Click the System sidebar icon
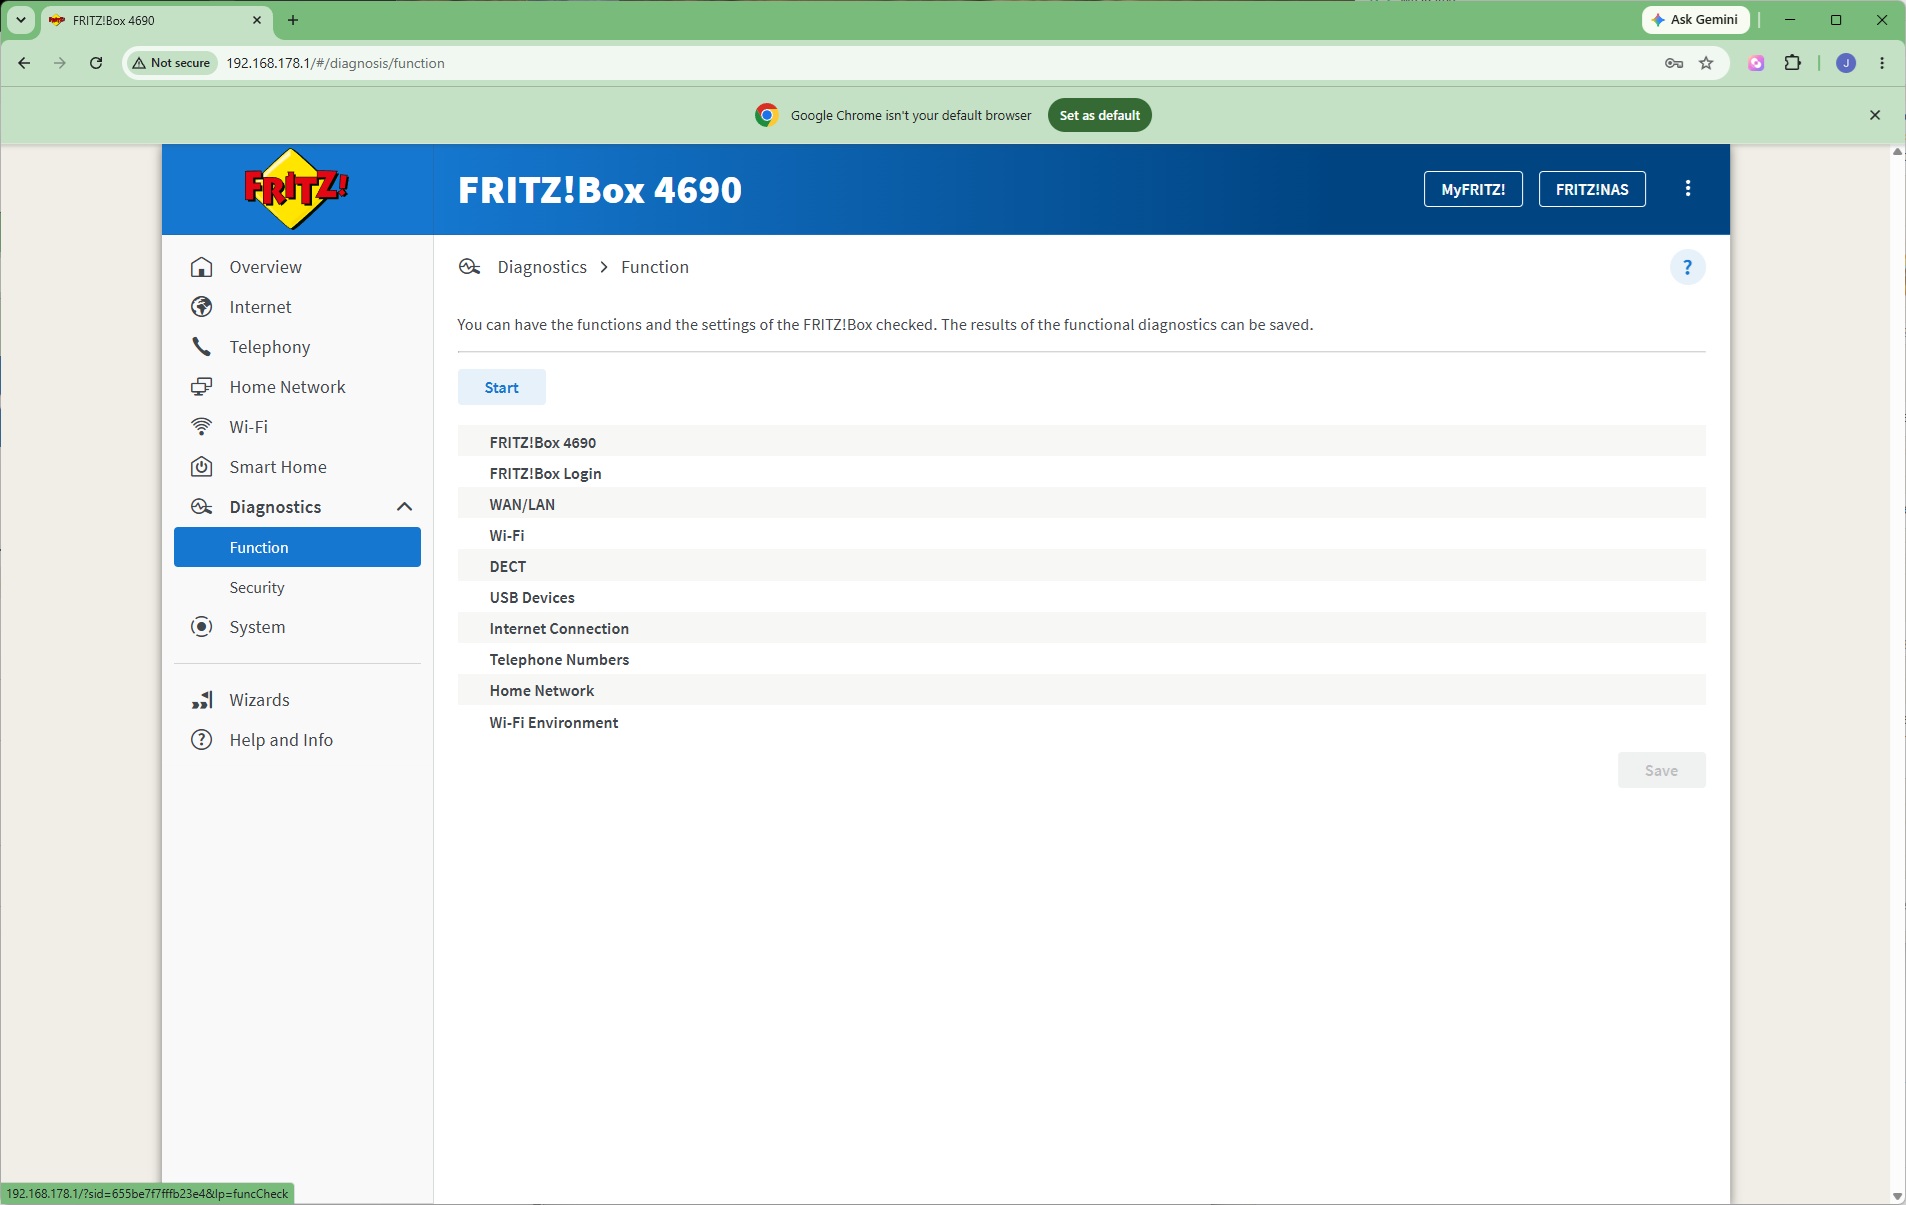 202,627
